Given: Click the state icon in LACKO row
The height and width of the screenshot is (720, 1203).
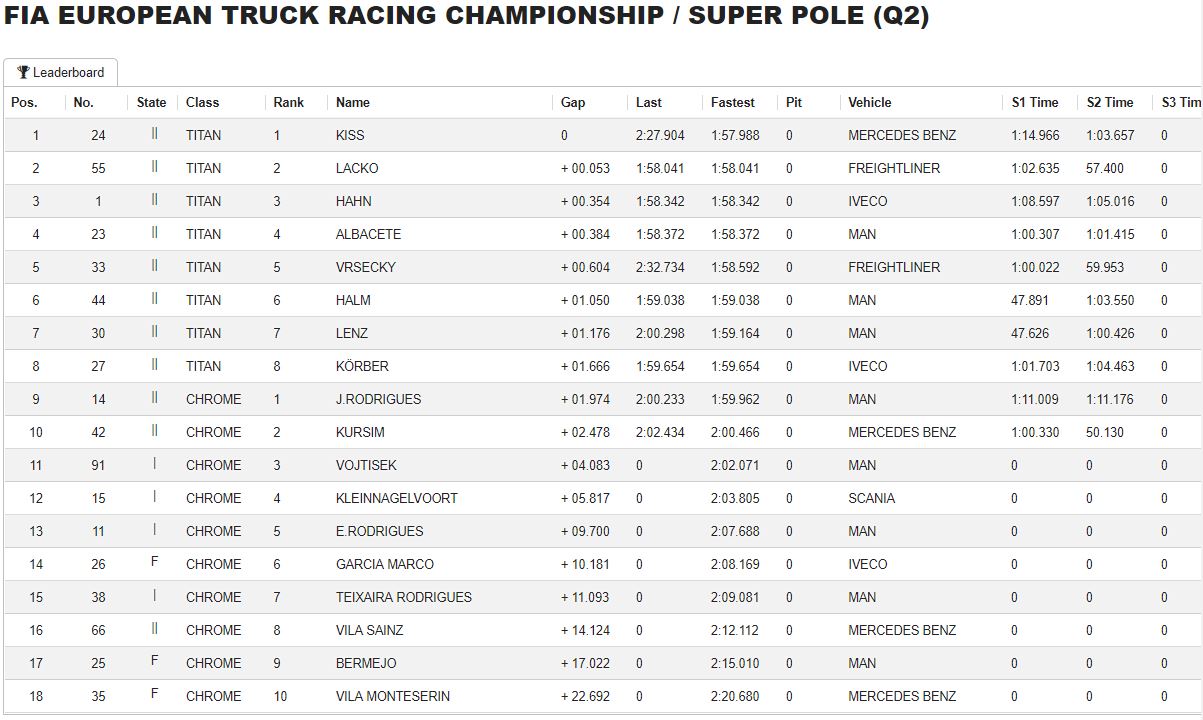Looking at the screenshot, I should (154, 167).
